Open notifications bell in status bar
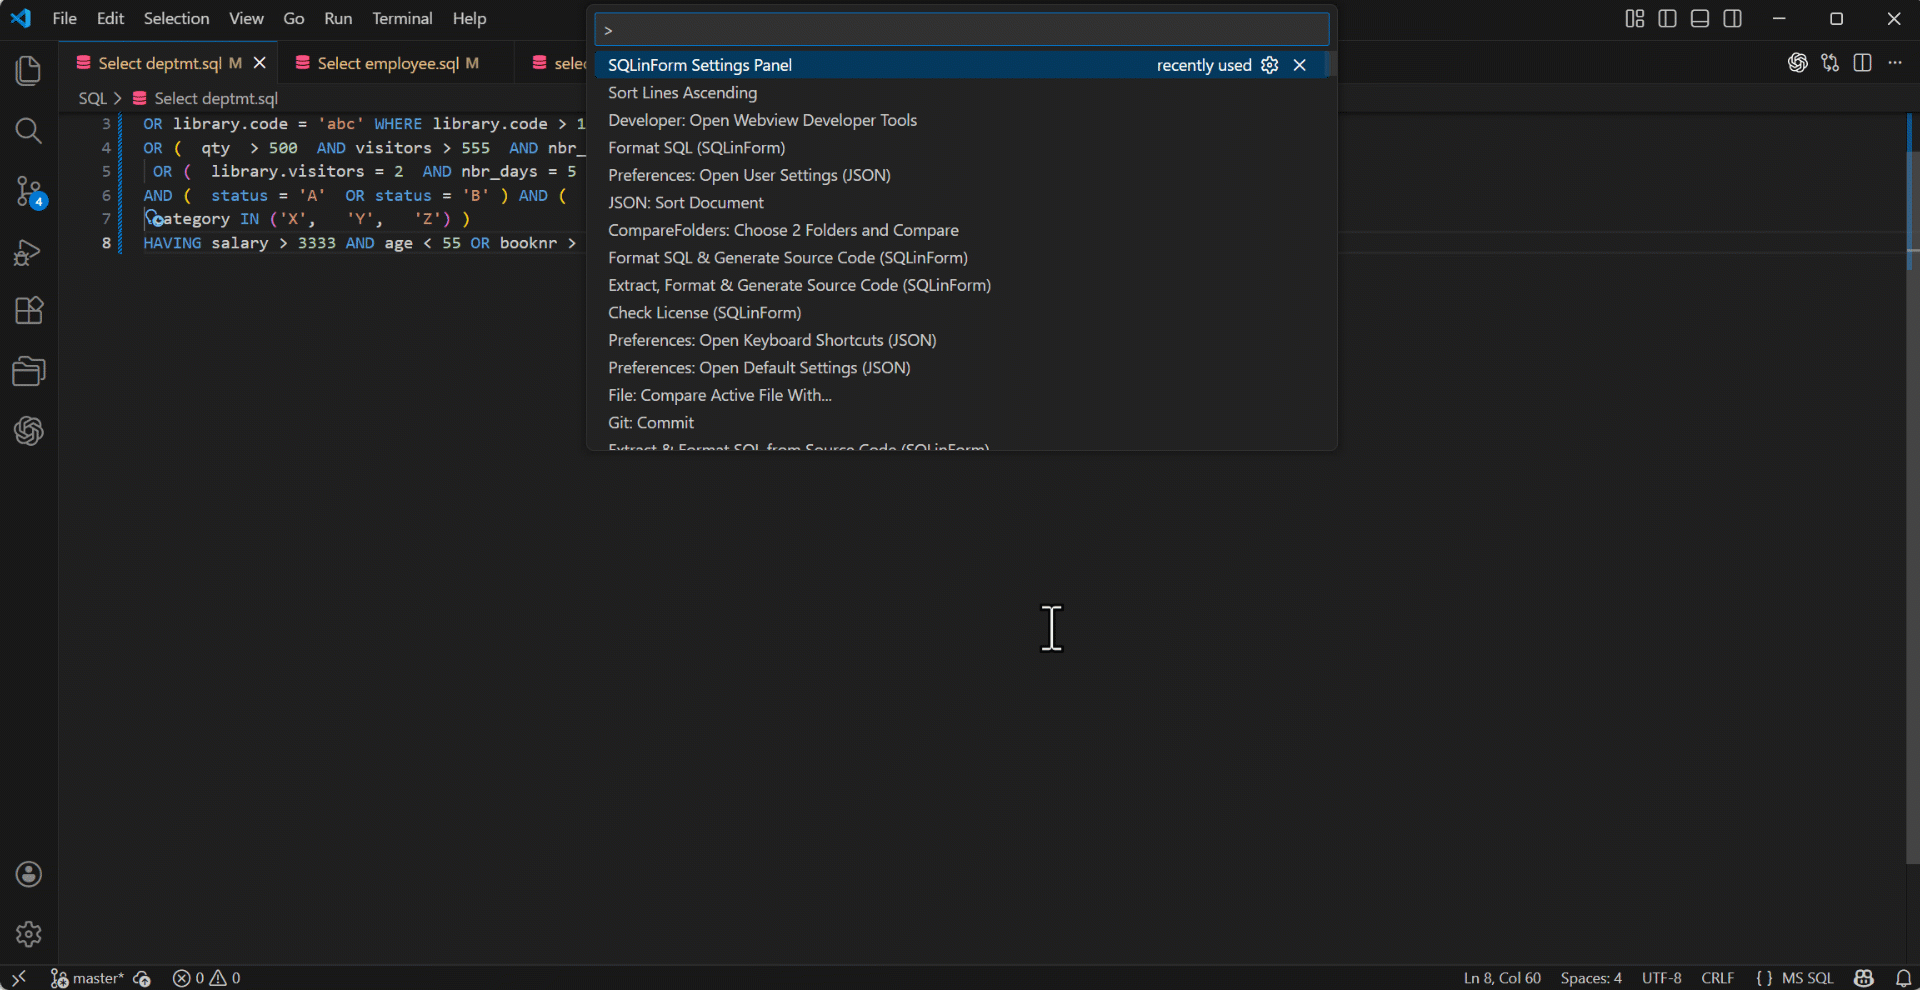Screen dimensions: 1920x990 1903,978
